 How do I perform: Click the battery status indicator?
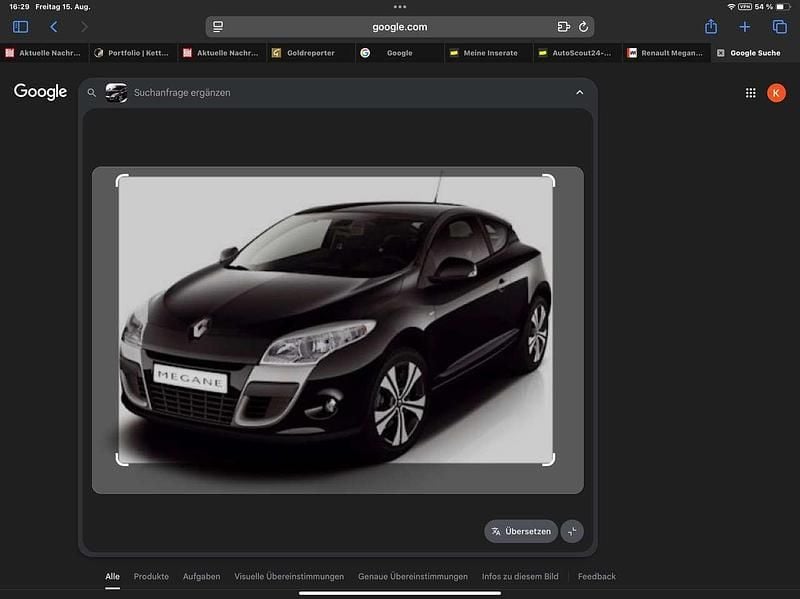click(x=784, y=7)
